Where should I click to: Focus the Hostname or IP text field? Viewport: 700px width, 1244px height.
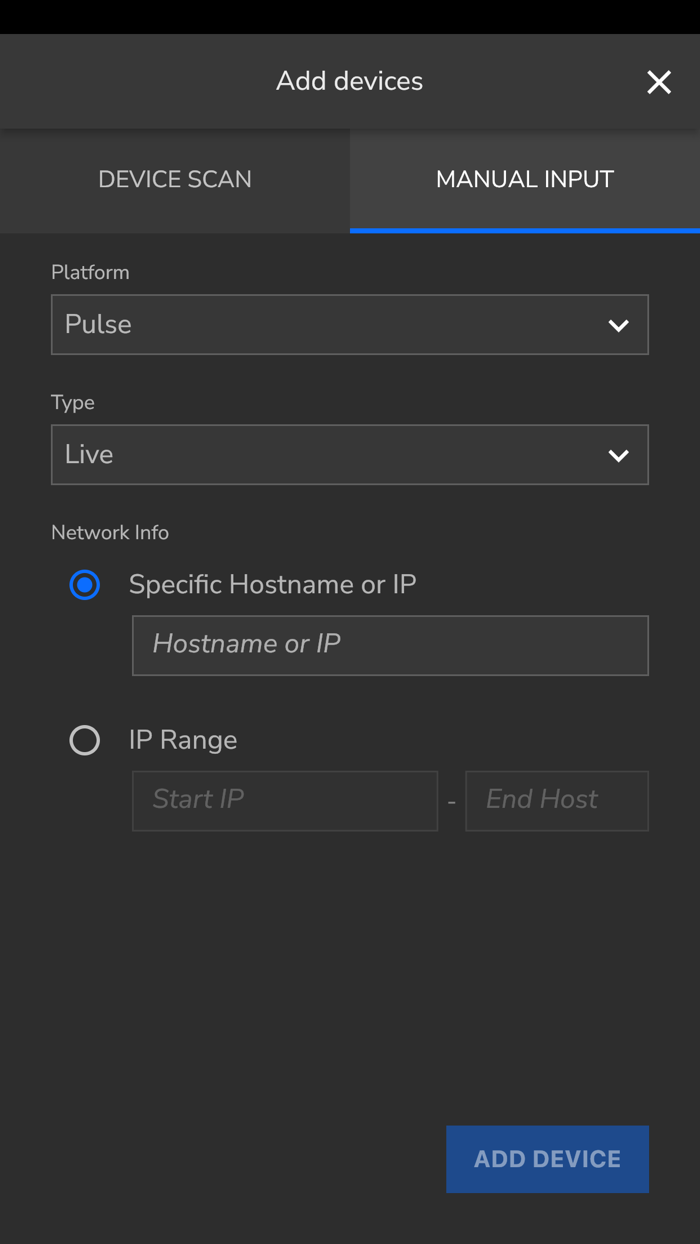coord(390,645)
